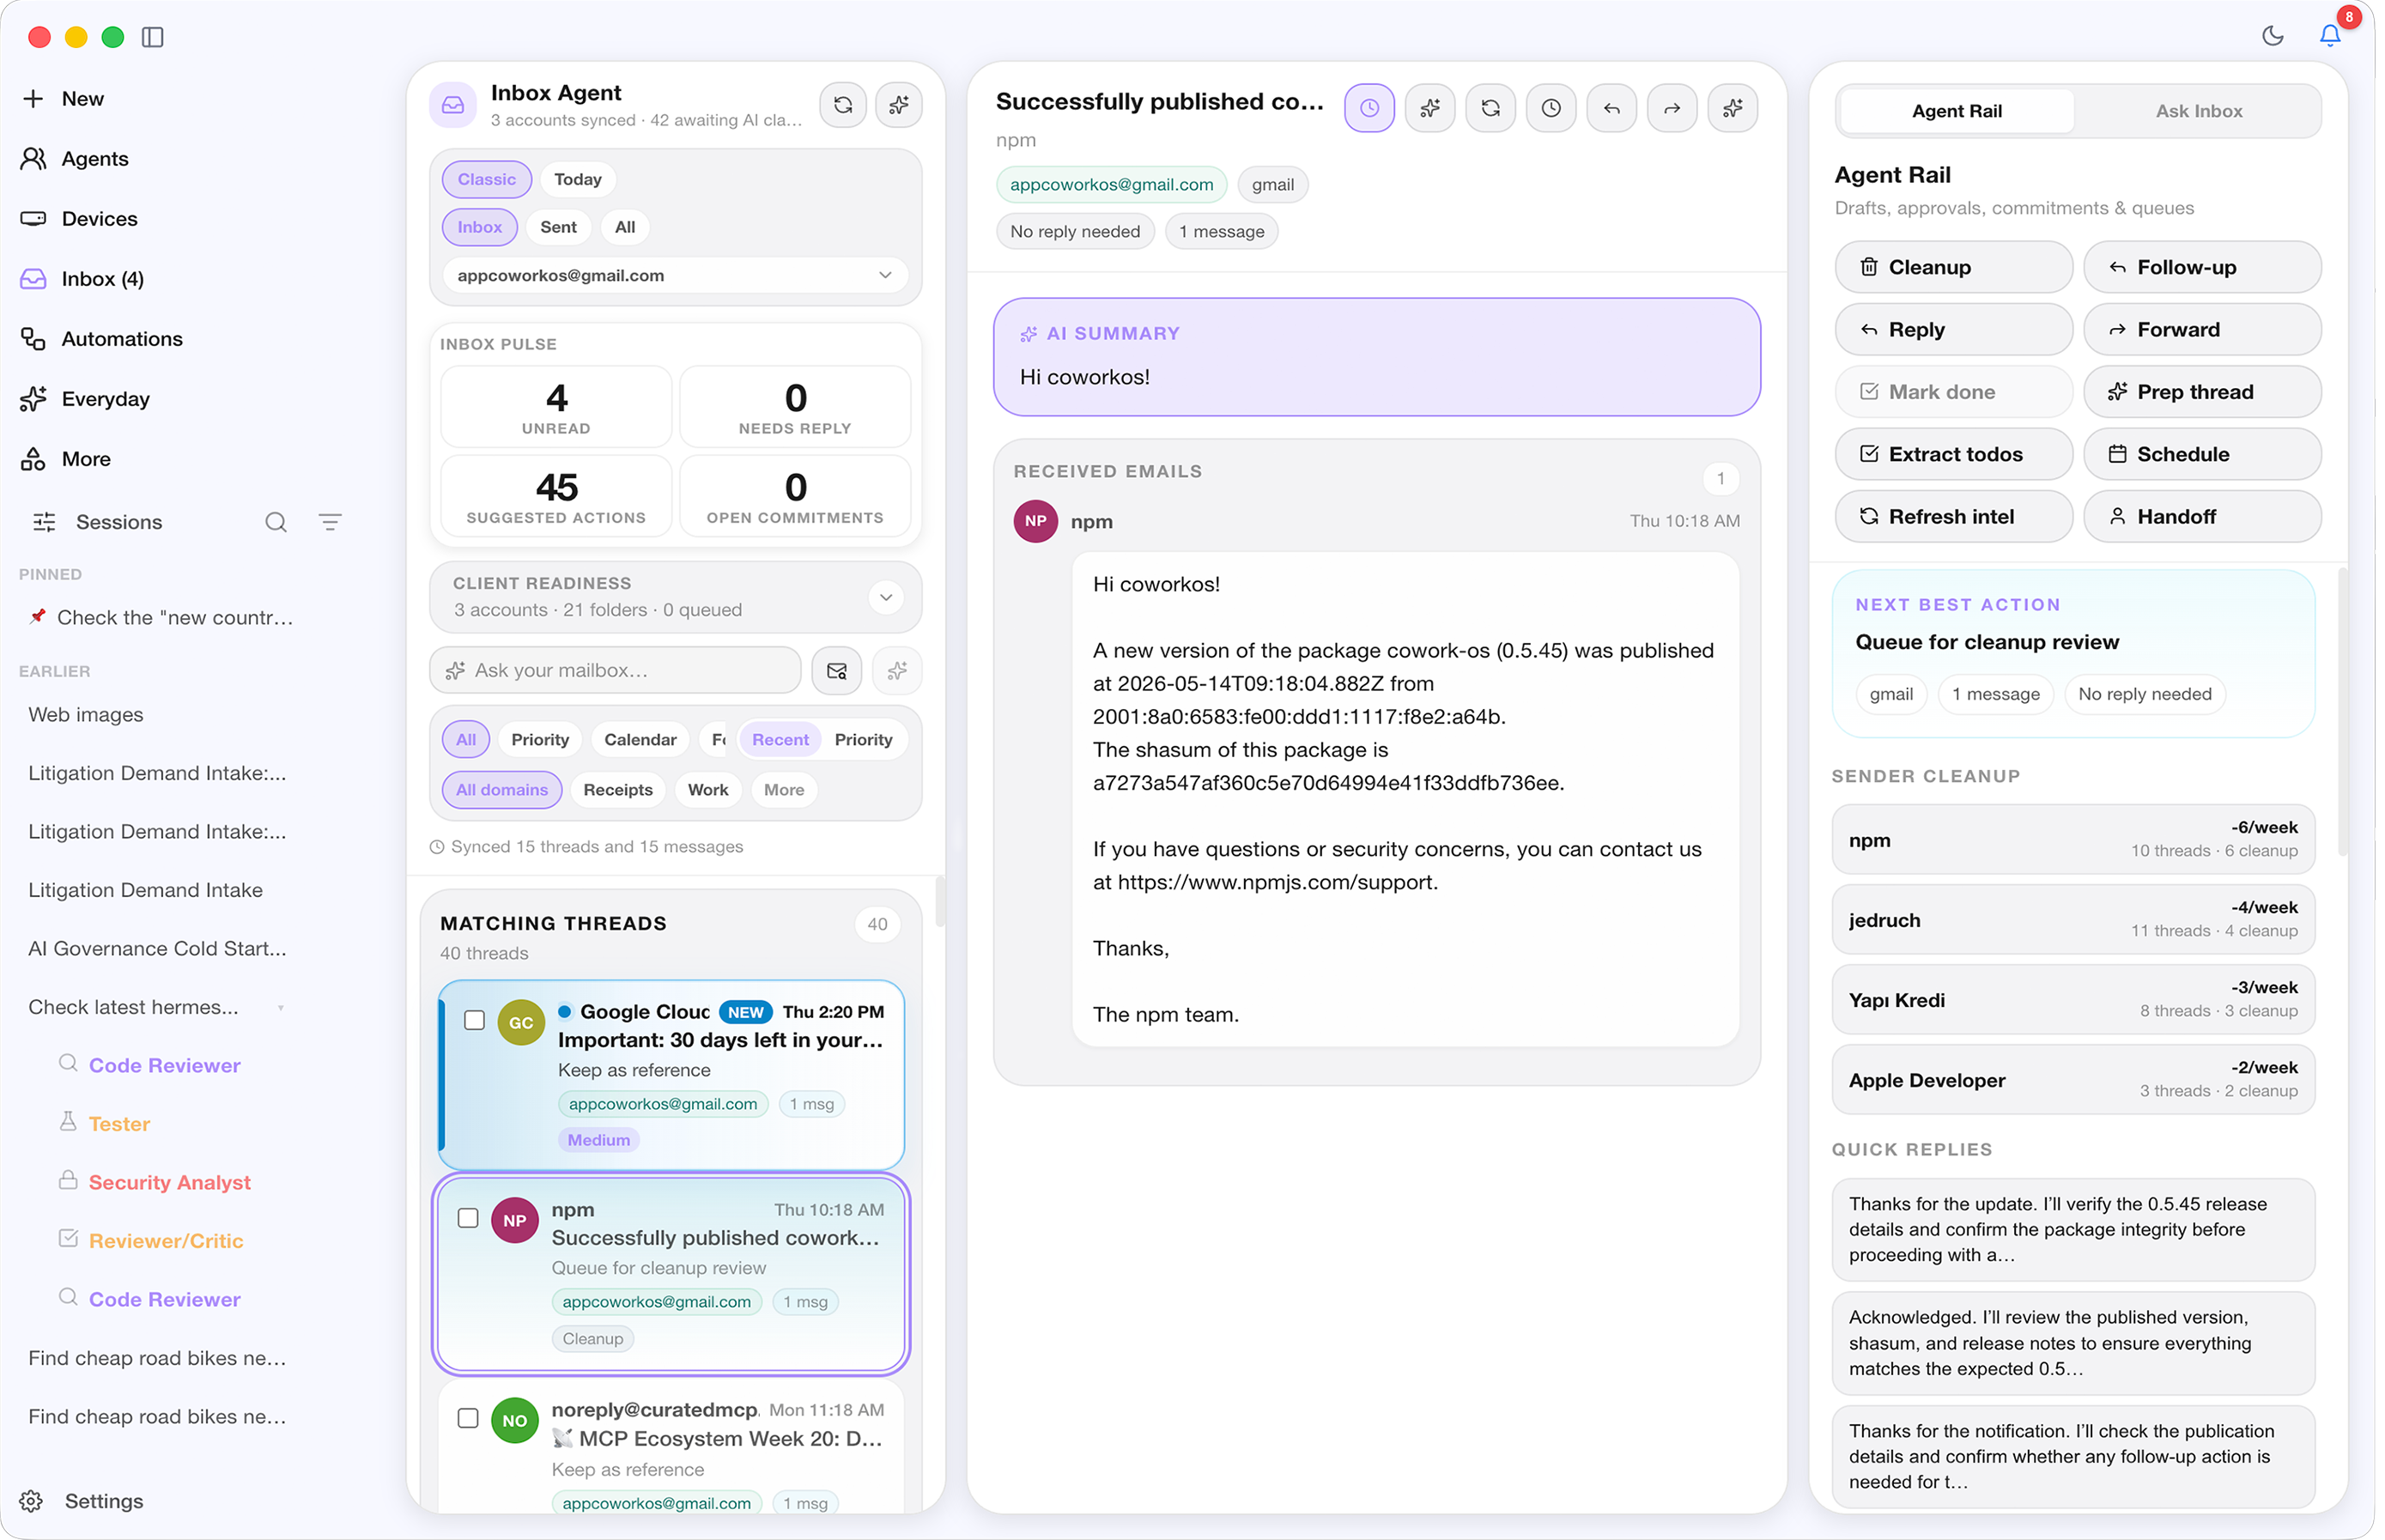Check the Google Cloud thread checkbox
Screen dimensions: 2385x1540
pyautogui.click(x=475, y=1020)
